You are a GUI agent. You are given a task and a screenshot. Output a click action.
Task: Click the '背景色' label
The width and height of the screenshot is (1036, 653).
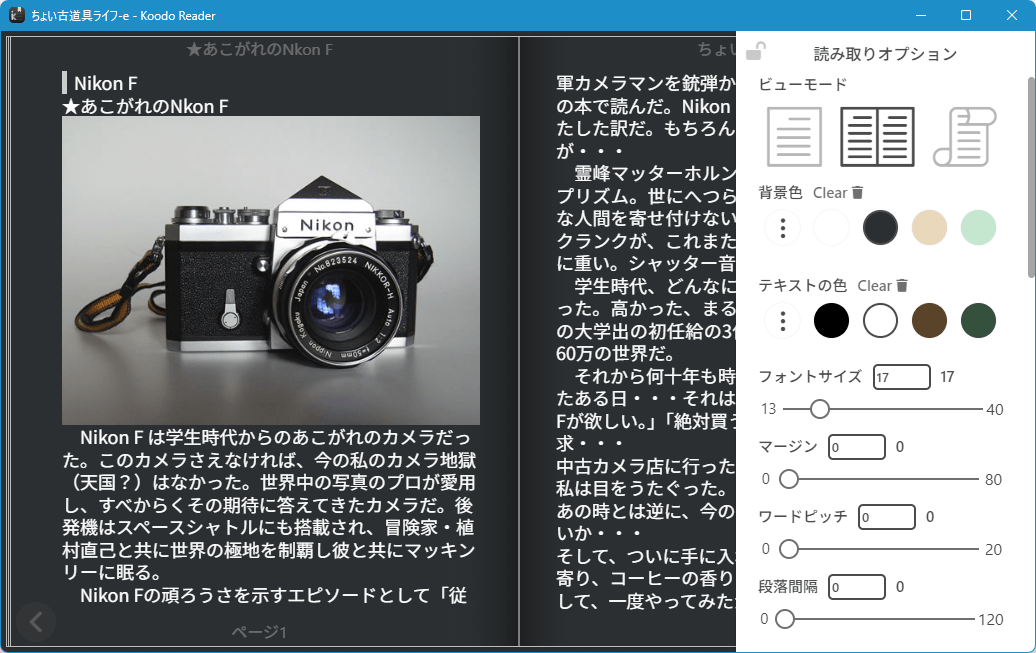tap(780, 192)
